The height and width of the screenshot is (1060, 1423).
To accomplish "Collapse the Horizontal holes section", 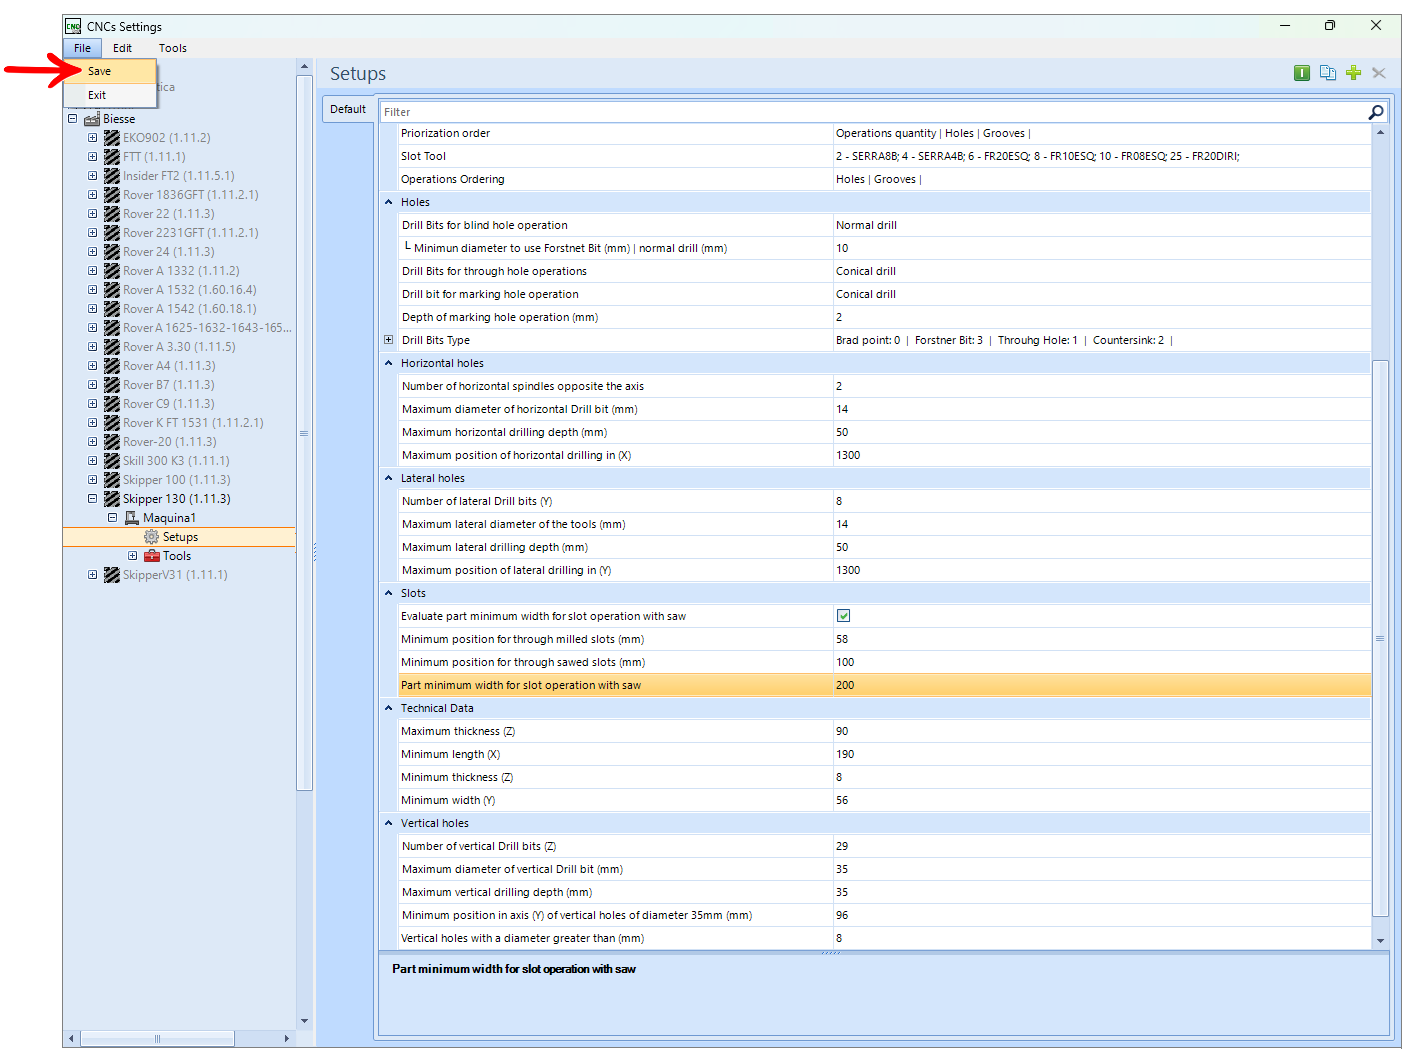I will click(x=389, y=363).
